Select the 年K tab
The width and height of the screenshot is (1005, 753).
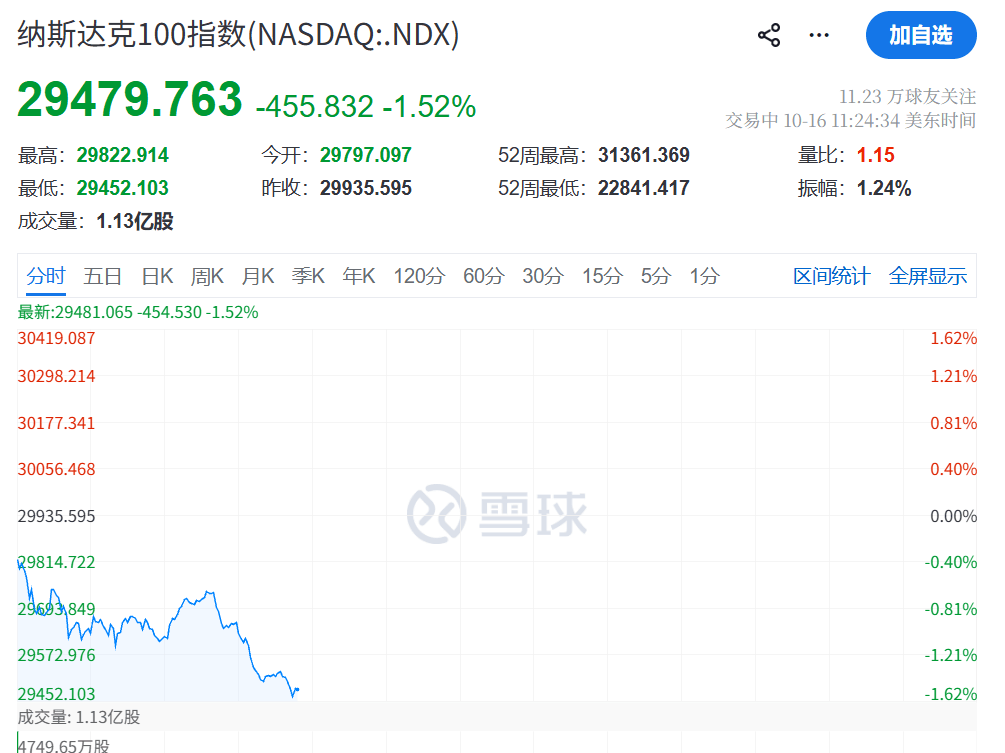pos(359,276)
